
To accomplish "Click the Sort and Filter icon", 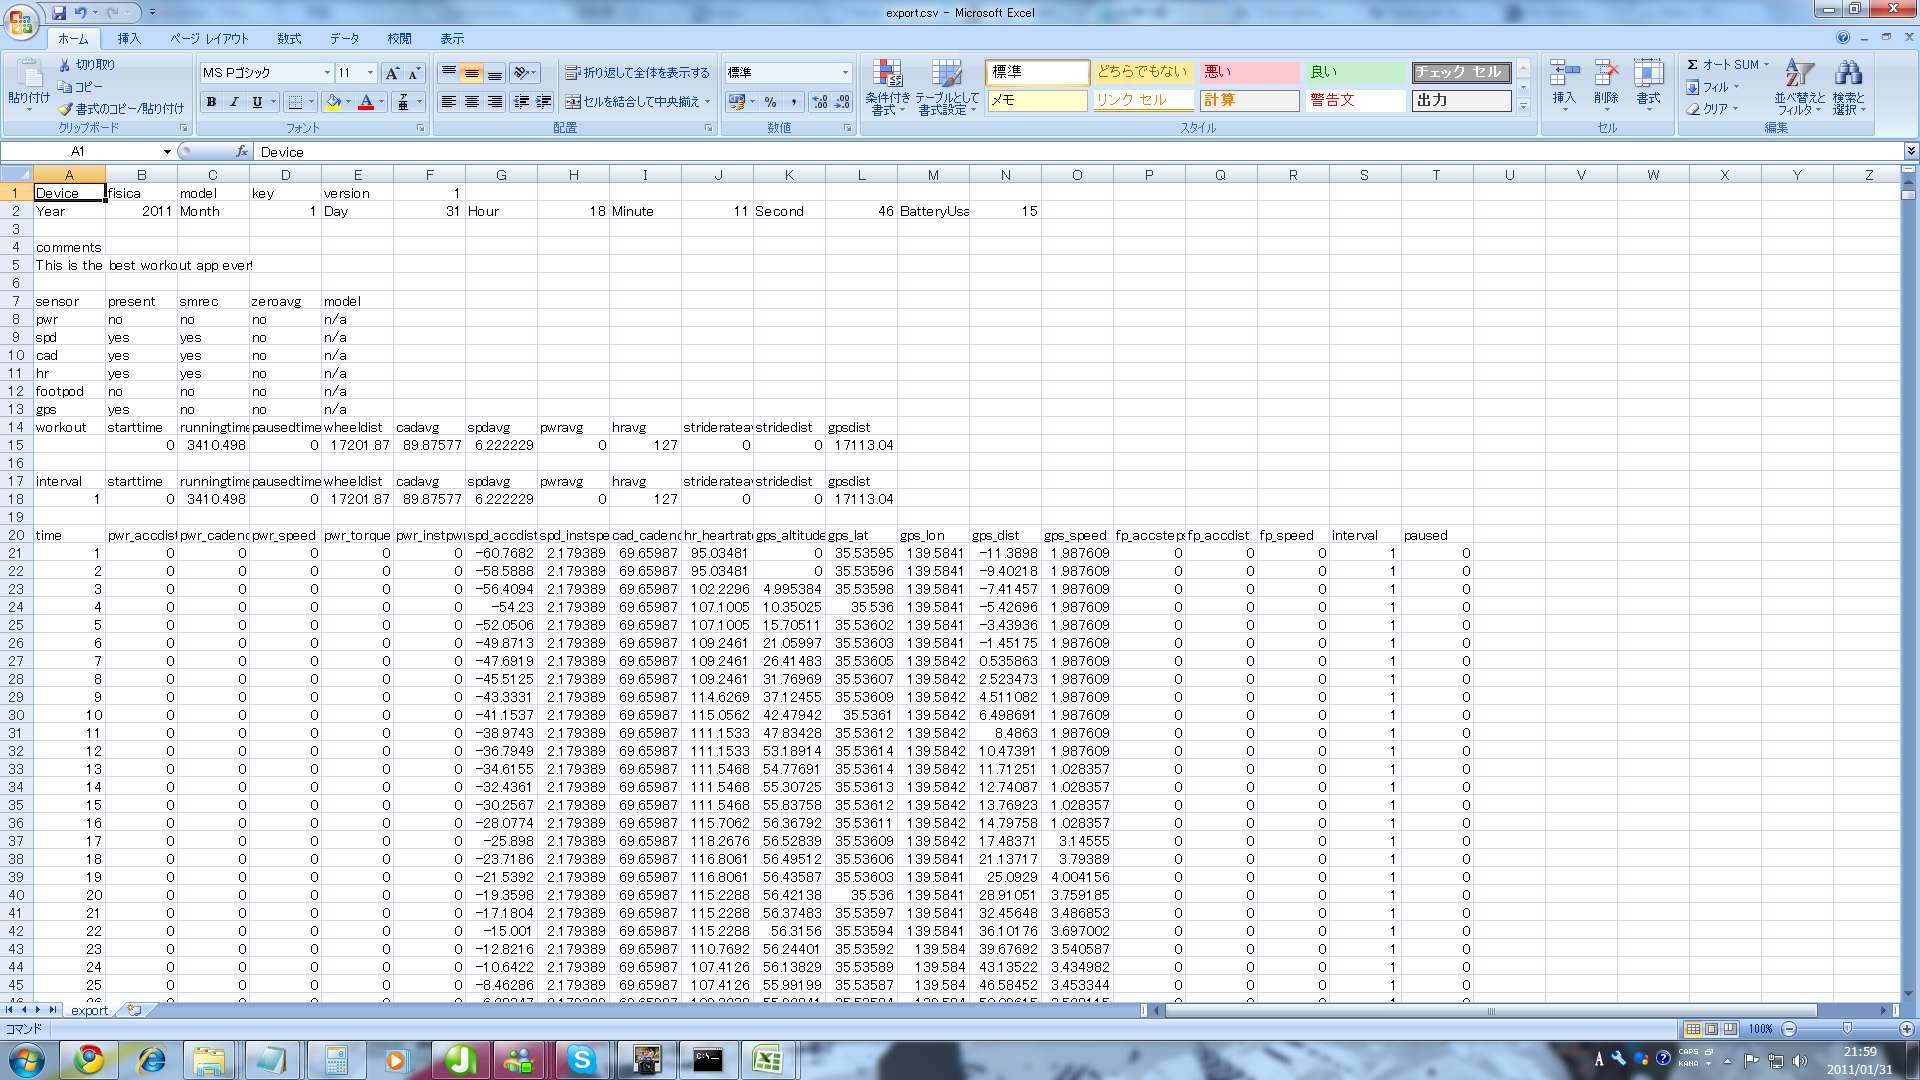I will tap(1799, 75).
